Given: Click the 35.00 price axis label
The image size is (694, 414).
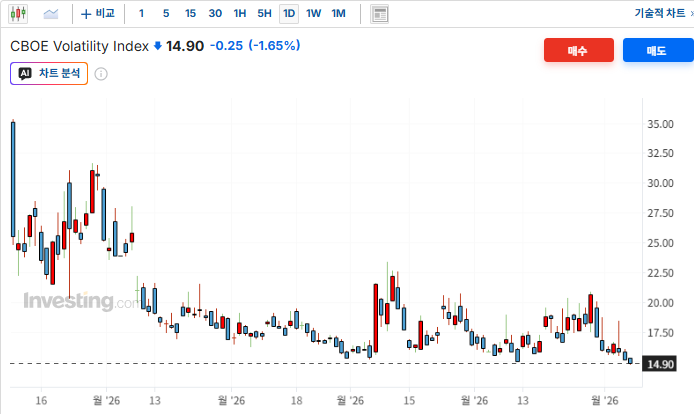Looking at the screenshot, I should 660,124.
